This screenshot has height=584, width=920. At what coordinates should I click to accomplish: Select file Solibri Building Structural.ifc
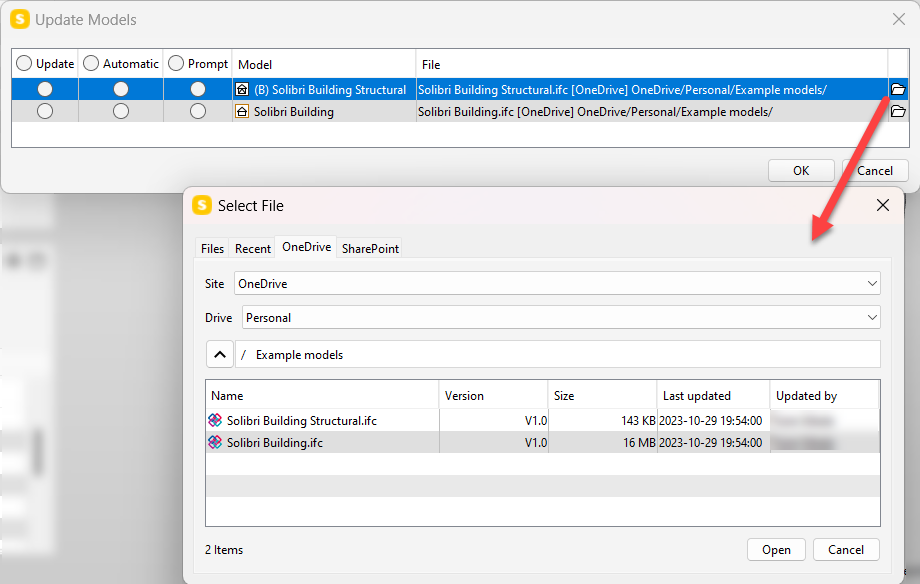tap(302, 420)
